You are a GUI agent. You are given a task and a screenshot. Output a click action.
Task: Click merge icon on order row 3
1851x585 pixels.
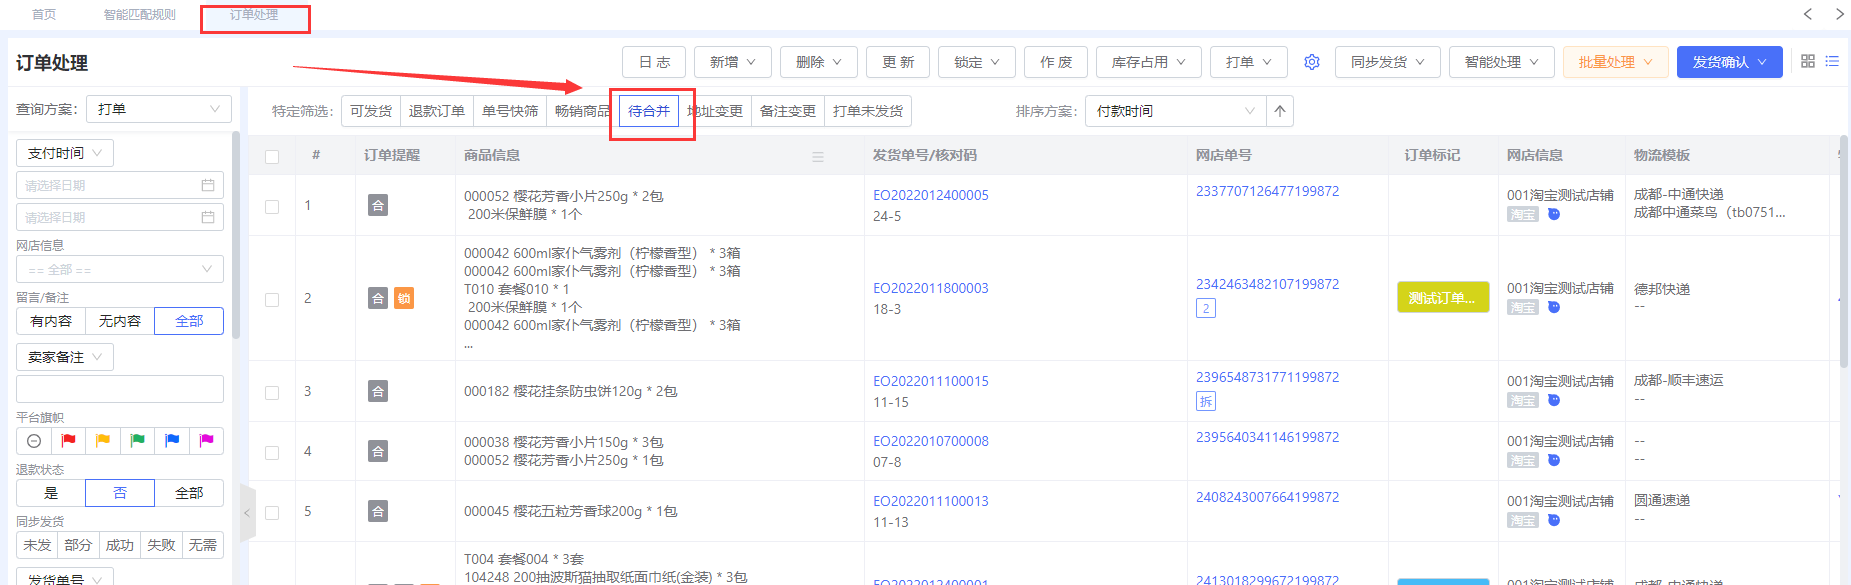(378, 391)
